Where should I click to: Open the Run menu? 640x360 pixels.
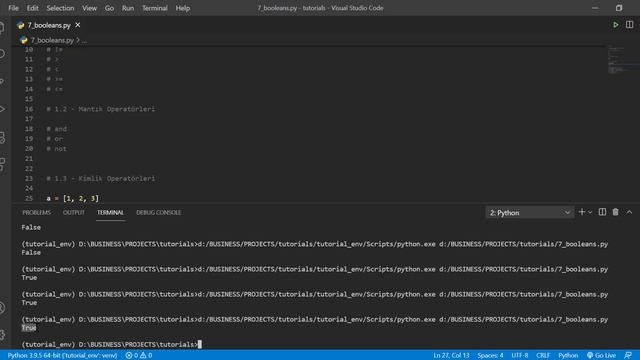pos(128,8)
